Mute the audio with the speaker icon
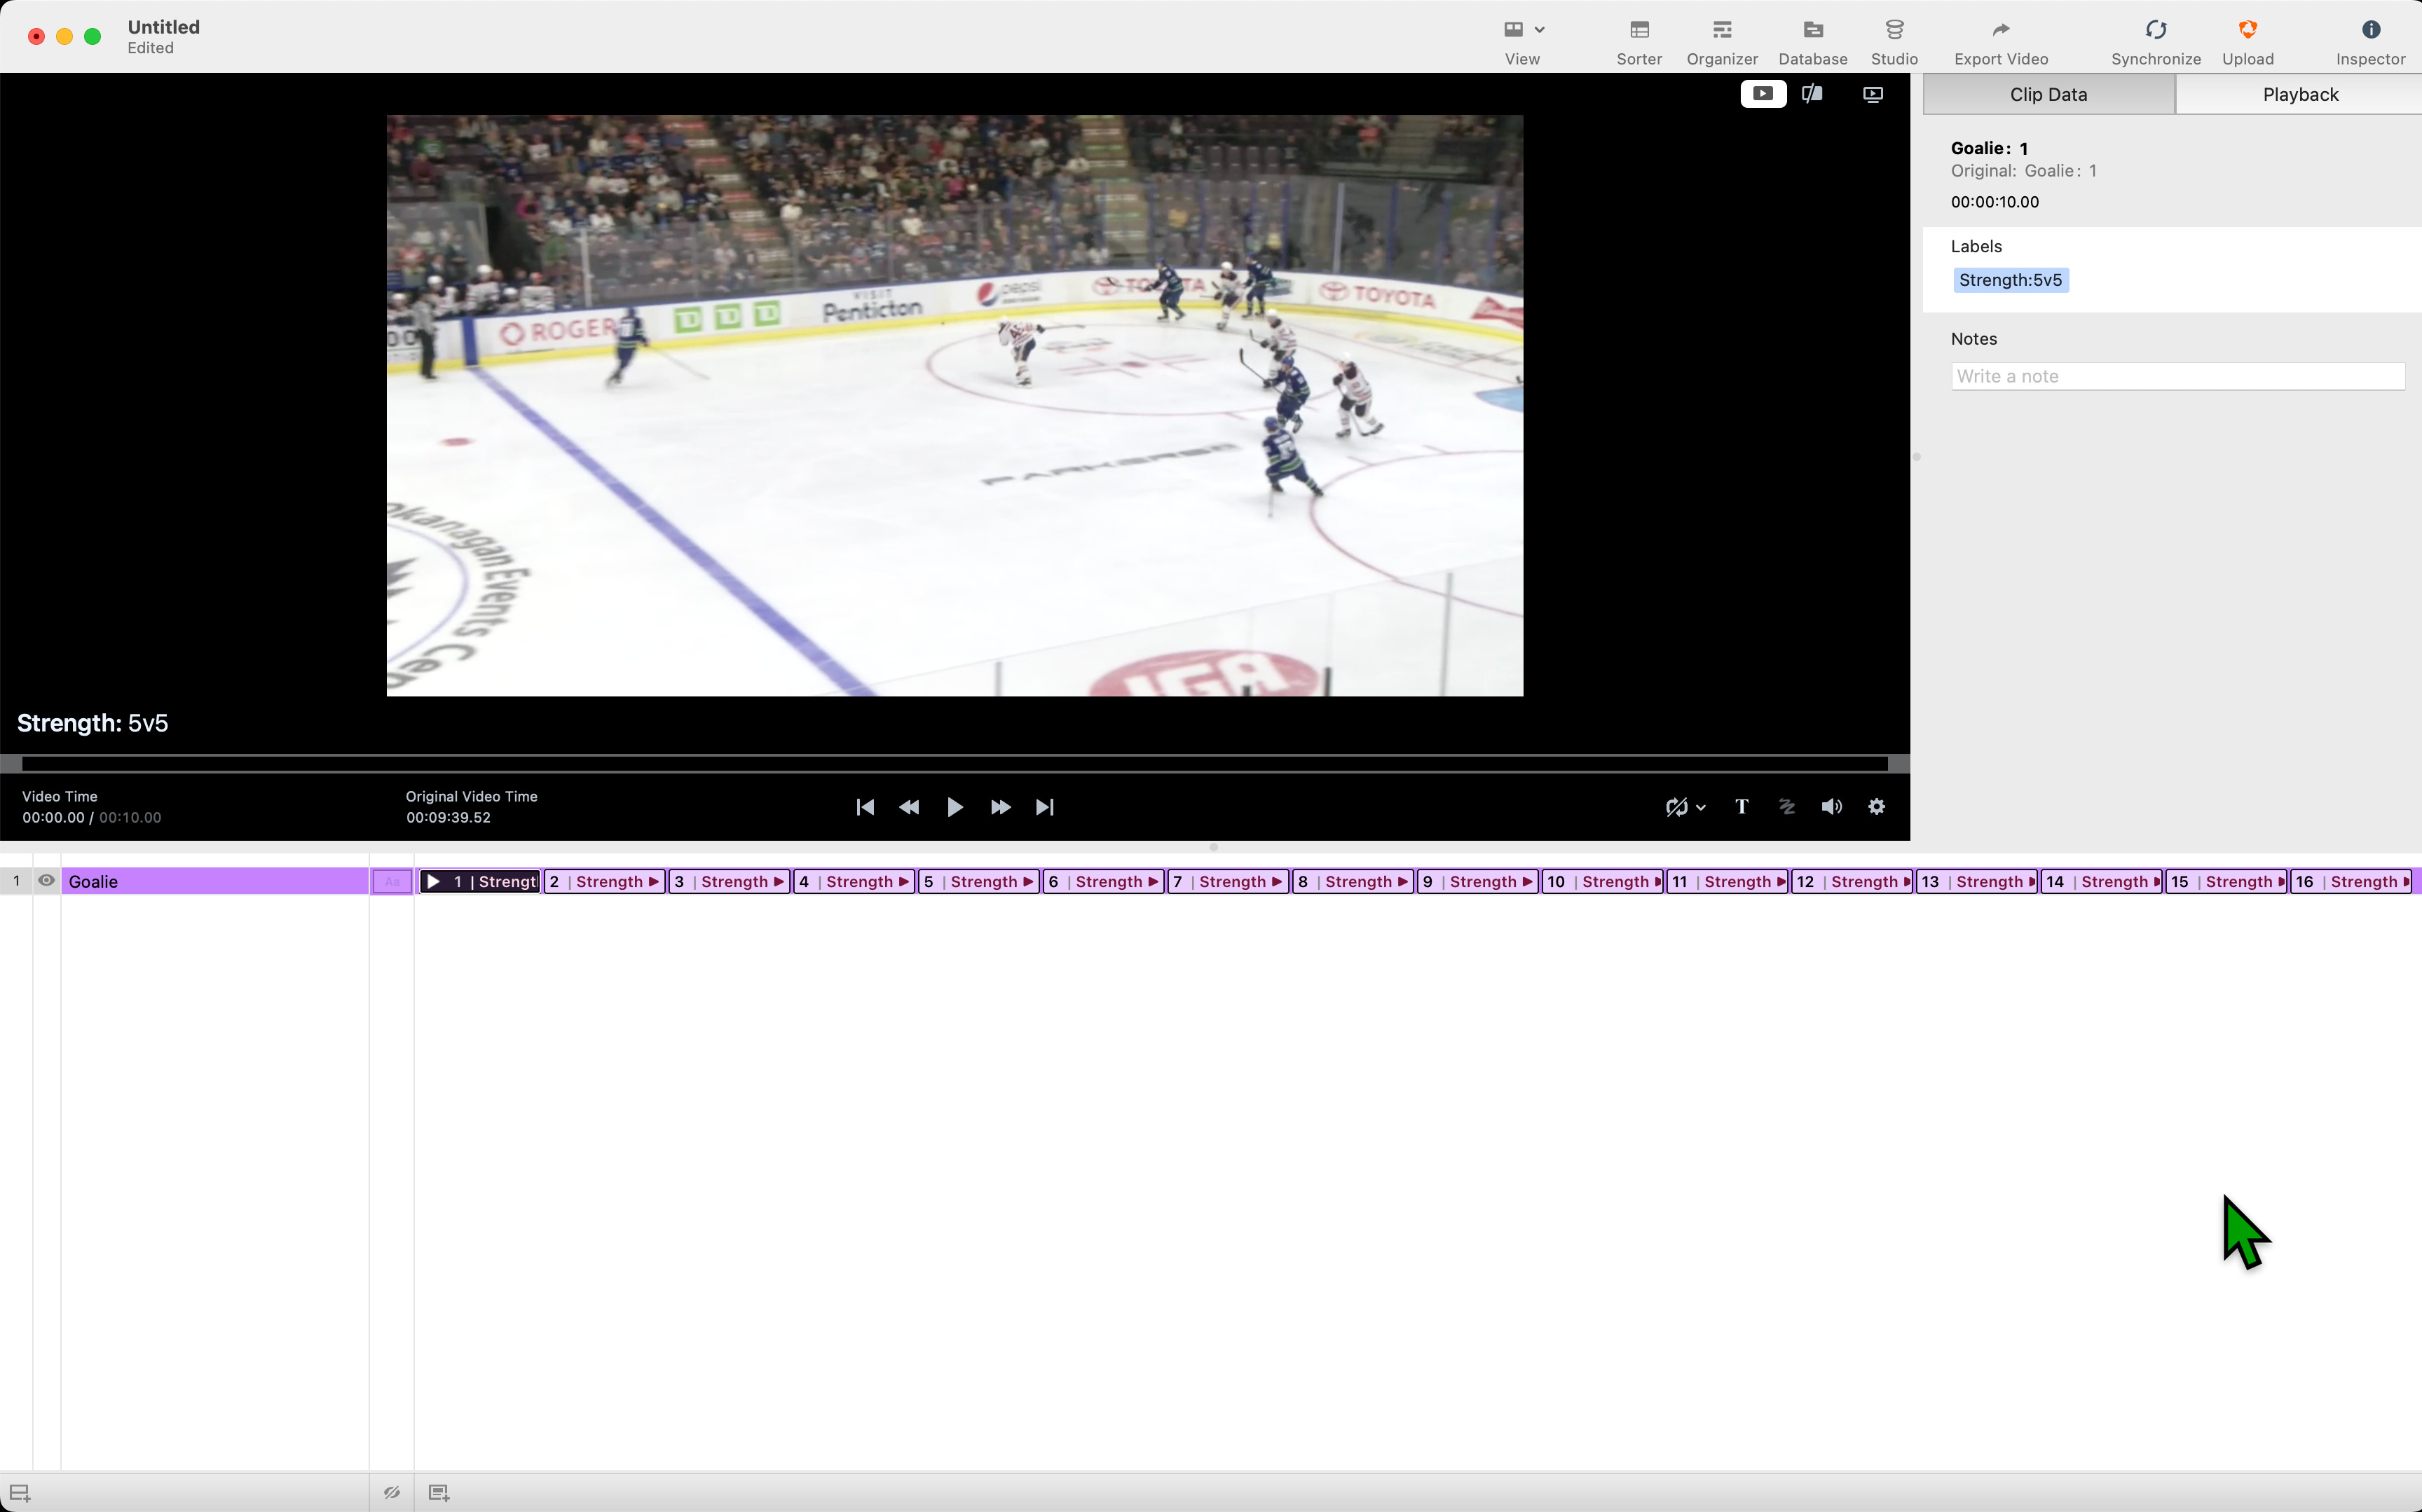2422x1512 pixels. tap(1831, 807)
